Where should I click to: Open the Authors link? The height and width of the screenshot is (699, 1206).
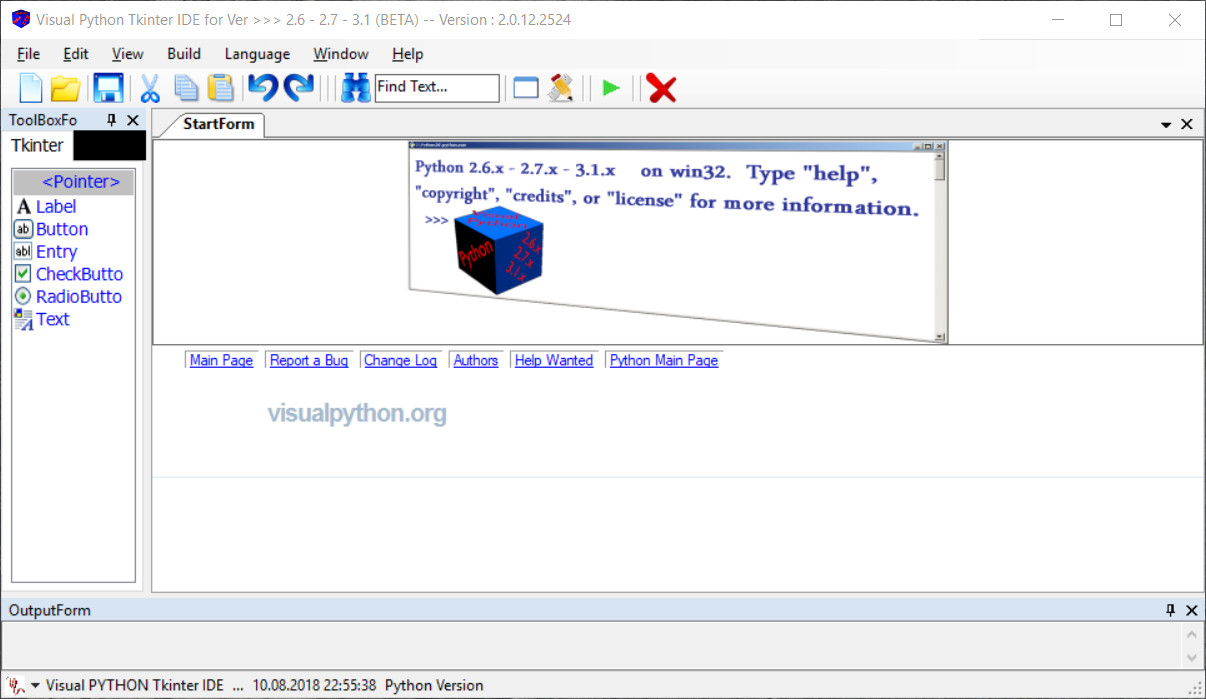click(x=476, y=360)
